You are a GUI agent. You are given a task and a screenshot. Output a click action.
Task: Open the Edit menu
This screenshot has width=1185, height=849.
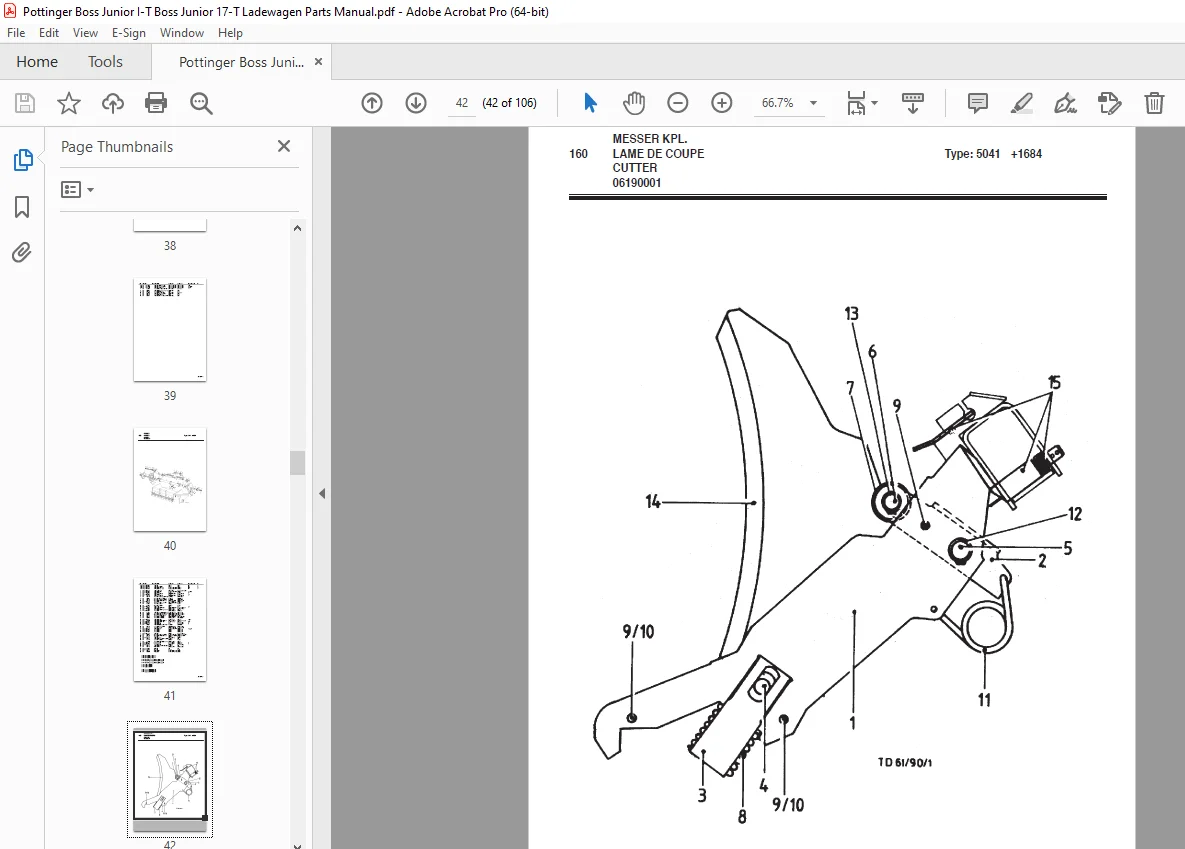[49, 33]
